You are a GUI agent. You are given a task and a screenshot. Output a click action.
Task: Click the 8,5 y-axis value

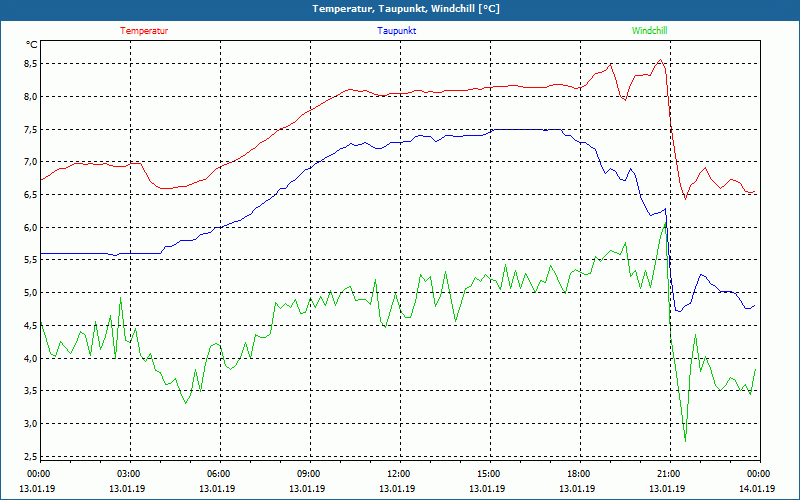tap(30, 64)
